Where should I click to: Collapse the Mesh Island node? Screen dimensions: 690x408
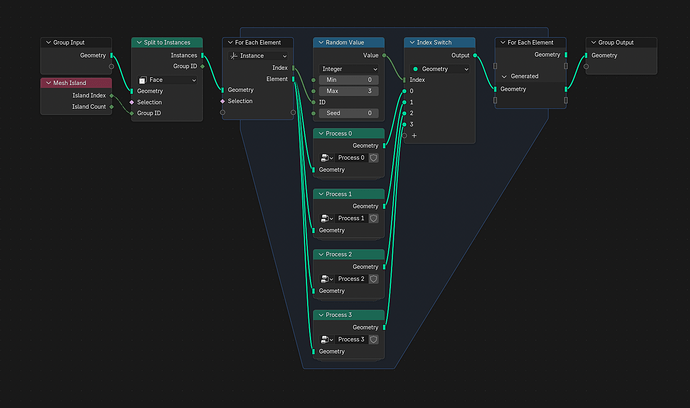click(x=48, y=83)
